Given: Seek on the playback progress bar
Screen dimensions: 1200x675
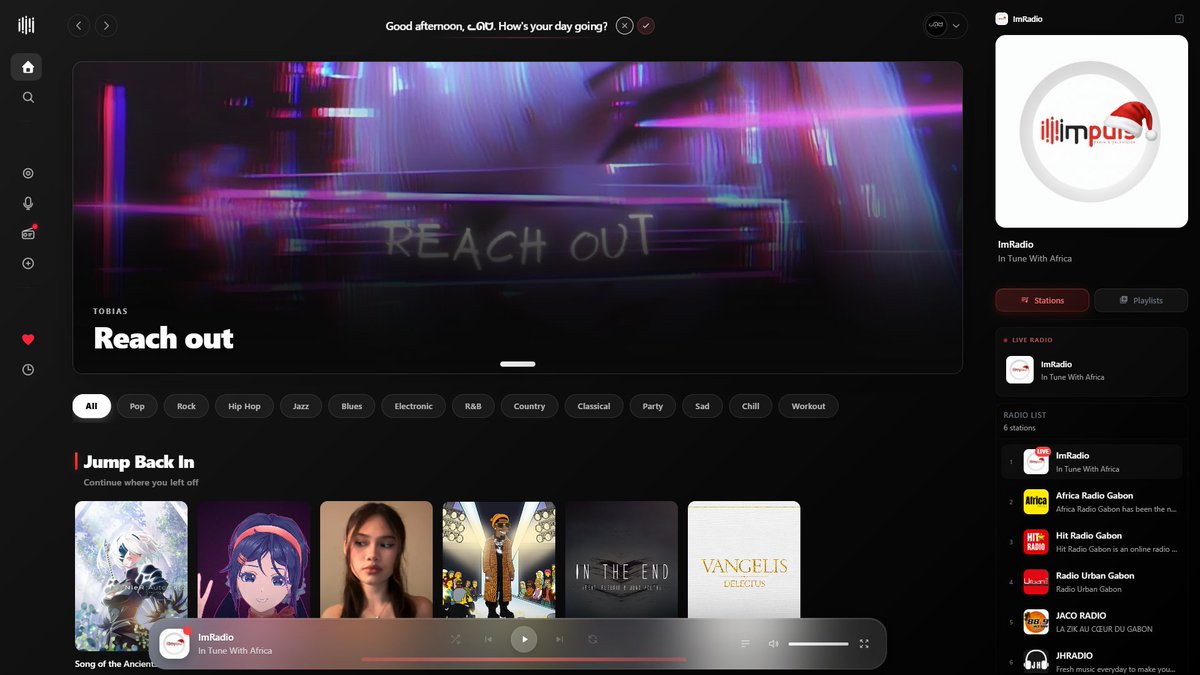Looking at the screenshot, I should [524, 660].
